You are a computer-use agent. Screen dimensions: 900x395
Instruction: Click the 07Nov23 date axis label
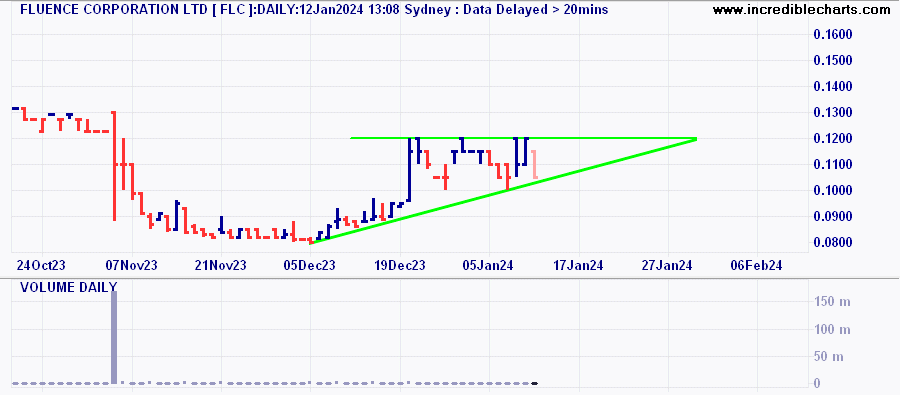point(132,265)
